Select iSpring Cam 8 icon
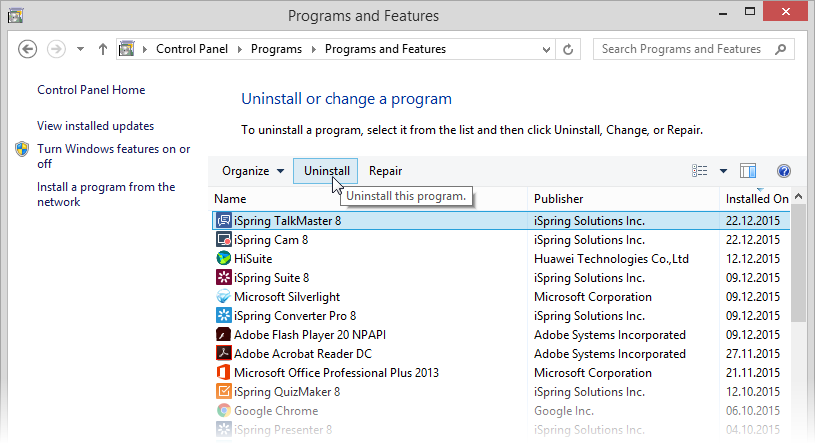 coord(224,240)
